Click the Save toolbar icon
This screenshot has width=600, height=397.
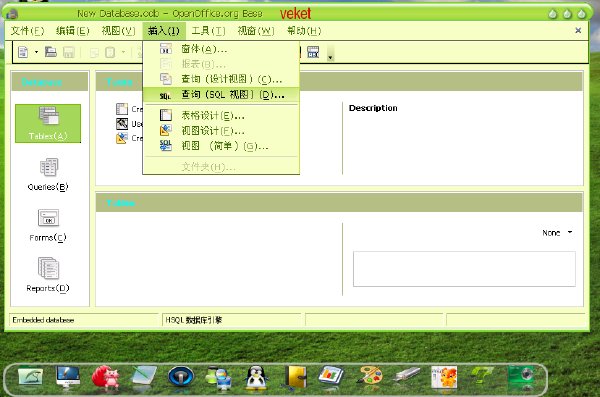[69, 52]
